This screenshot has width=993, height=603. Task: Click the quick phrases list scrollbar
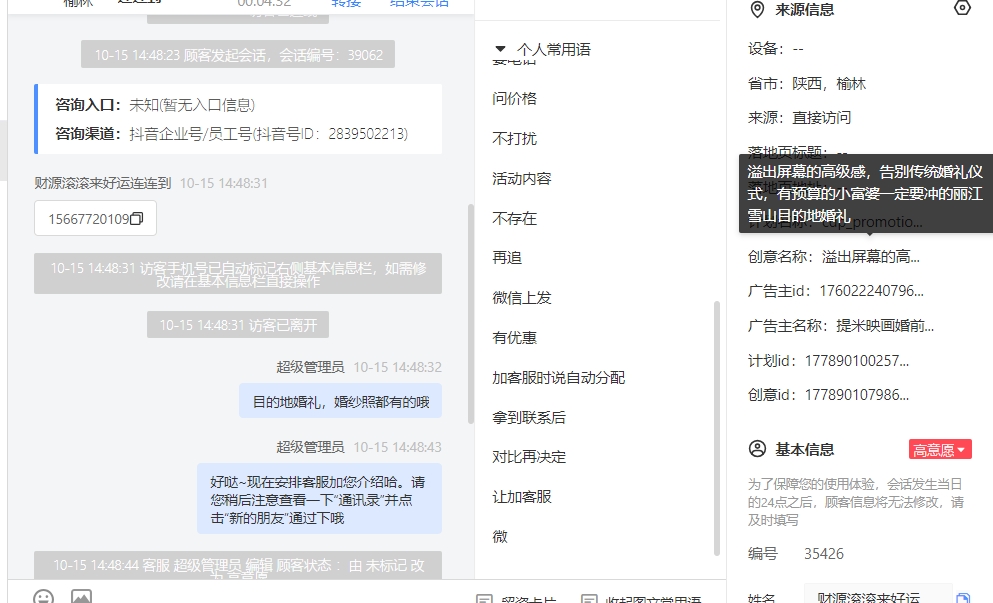pos(716,428)
